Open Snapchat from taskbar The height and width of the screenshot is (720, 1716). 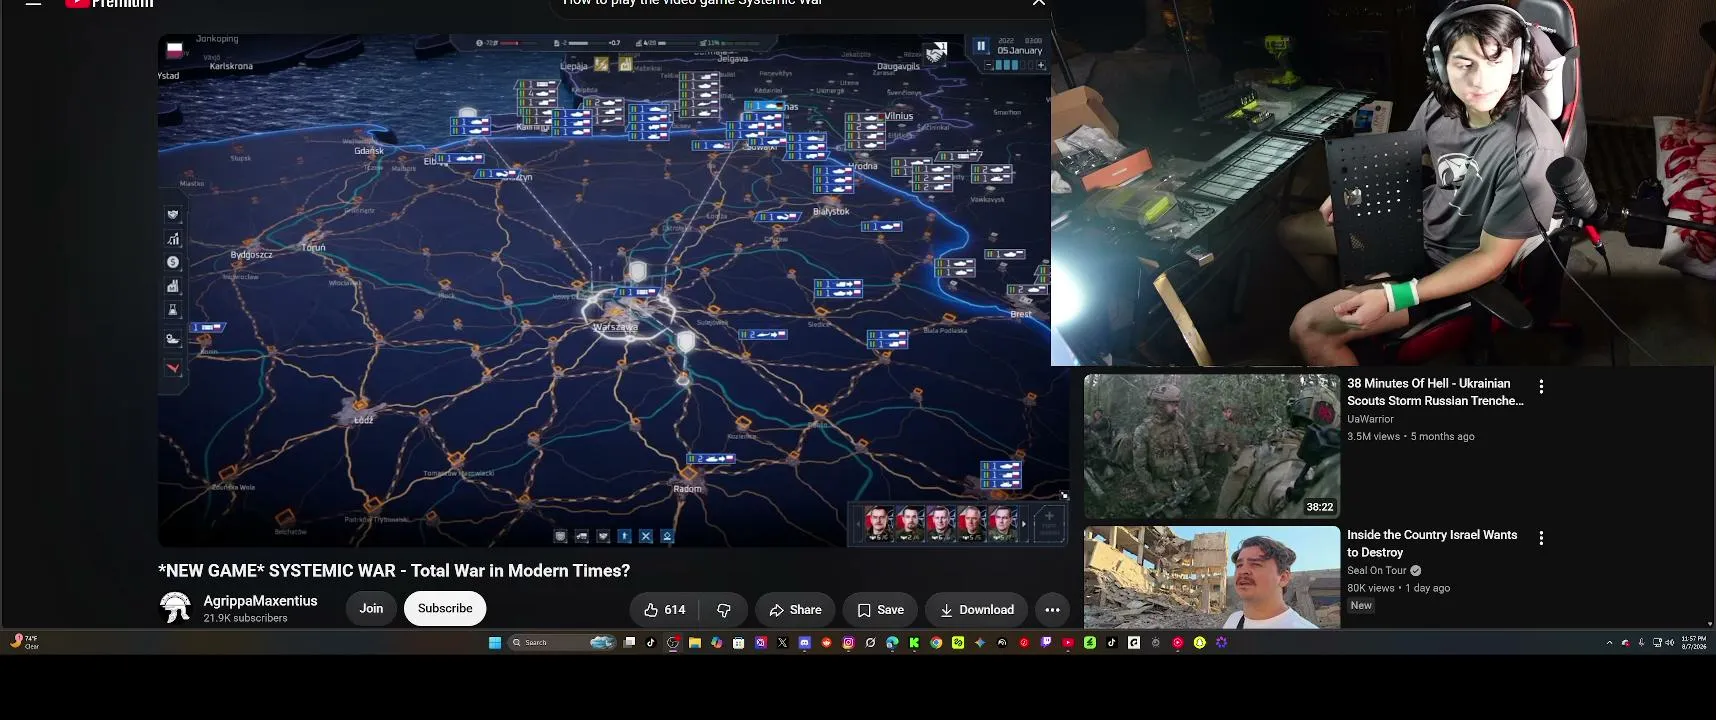(1199, 643)
